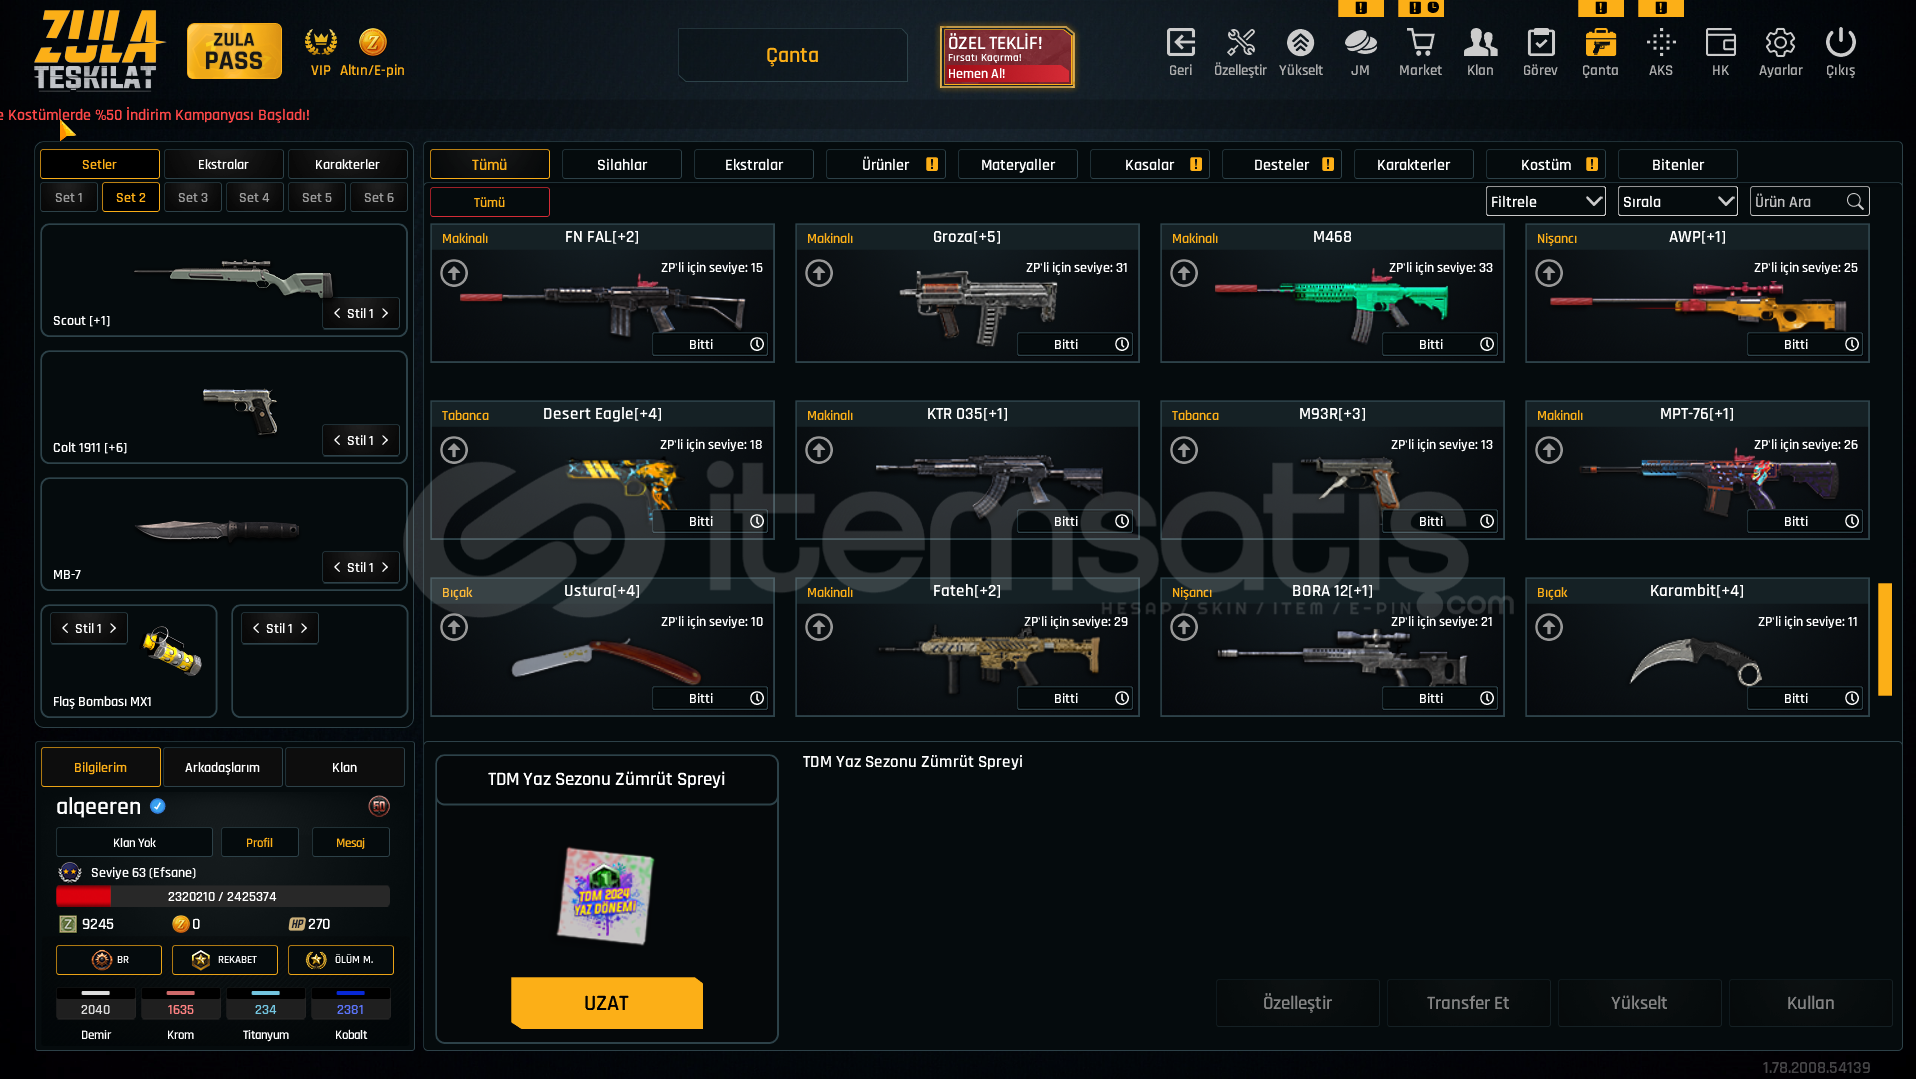Next style arrow for Scout [+1]

coord(385,314)
